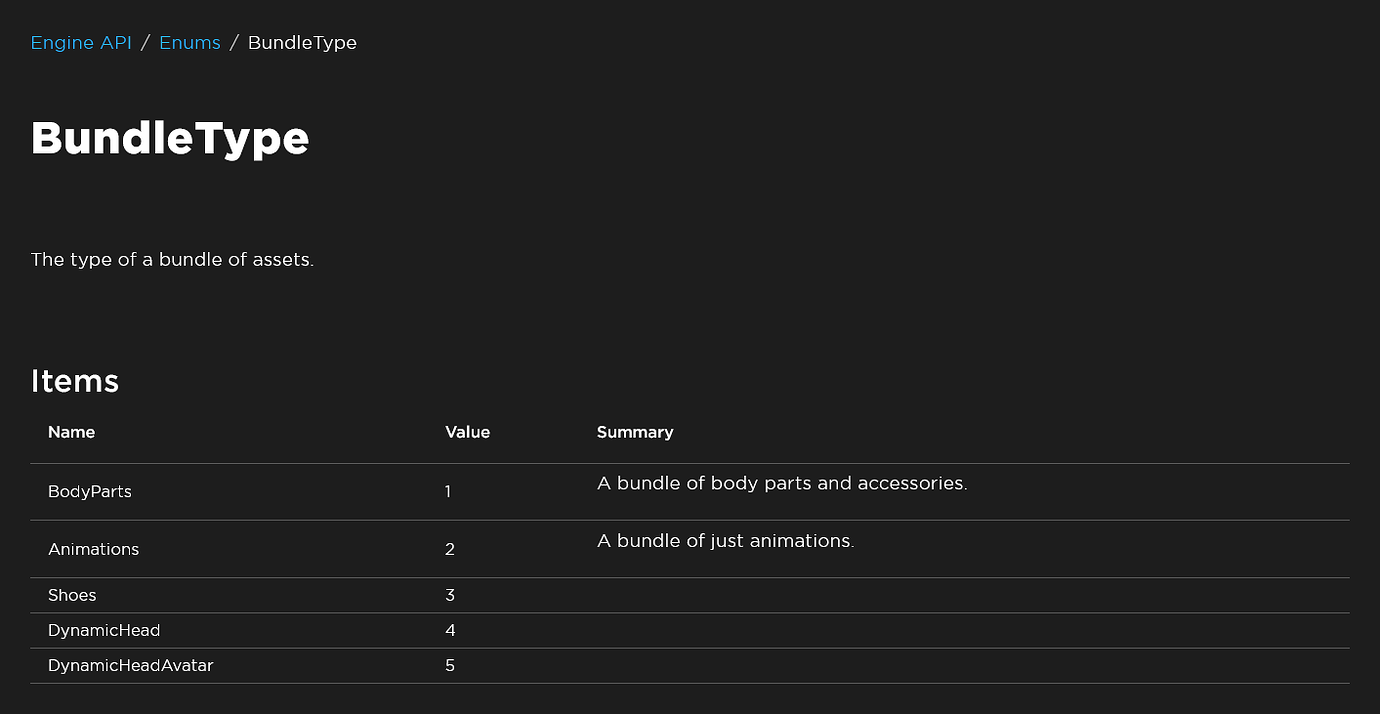Click the BundleType breadcrumb text
The image size is (1380, 714).
(x=302, y=43)
